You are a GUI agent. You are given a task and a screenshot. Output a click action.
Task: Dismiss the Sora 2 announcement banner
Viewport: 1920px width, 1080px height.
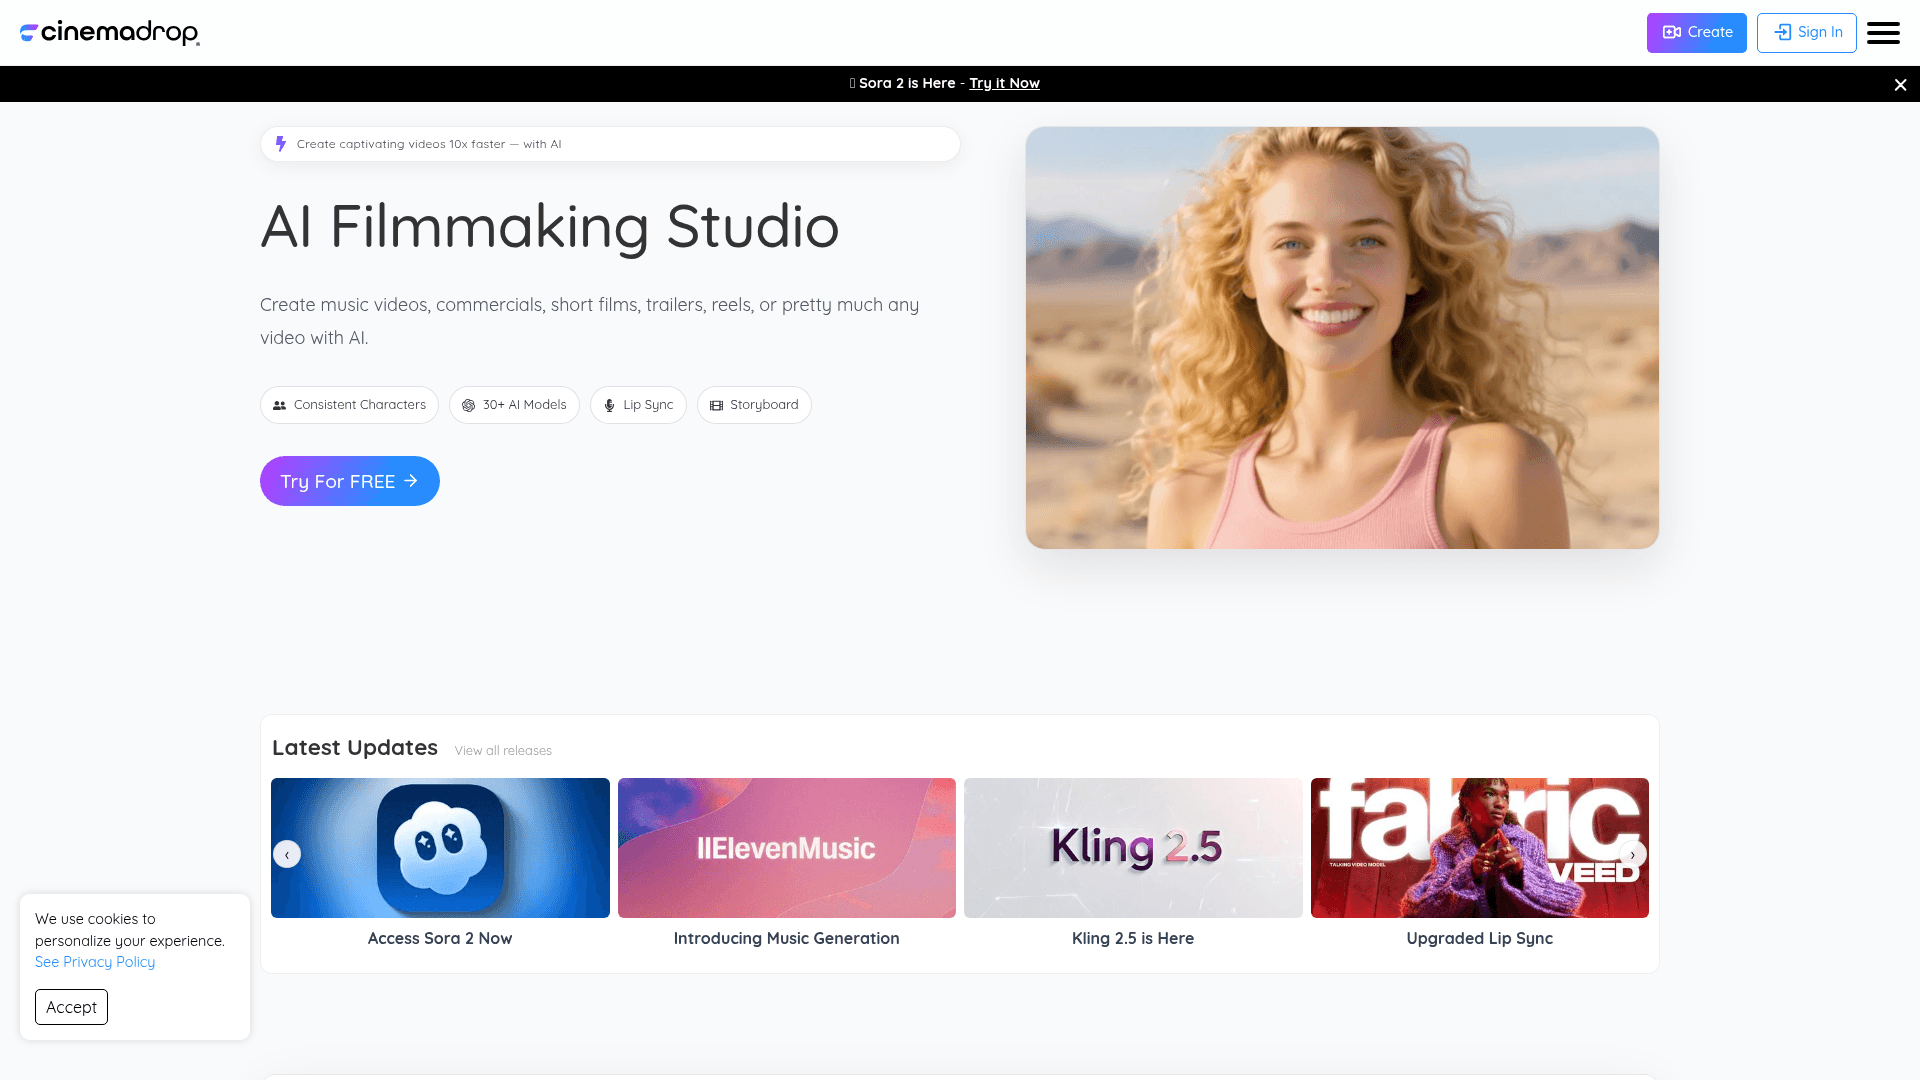1900,85
